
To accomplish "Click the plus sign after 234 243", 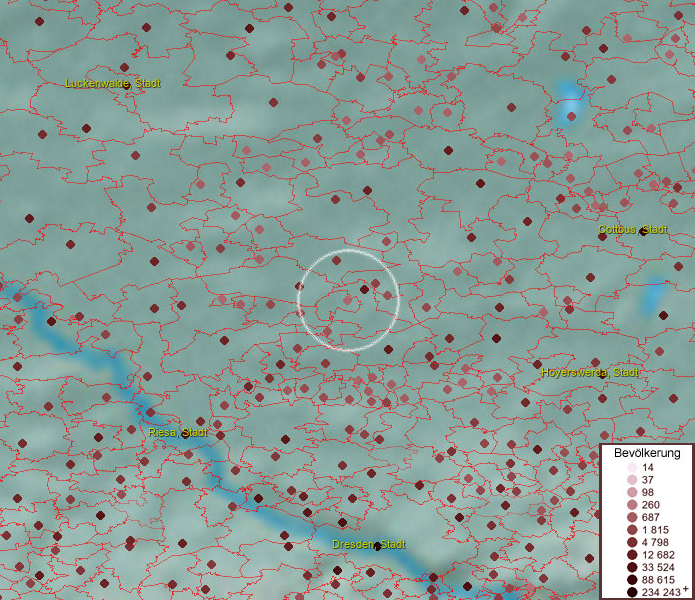I will pos(686,588).
